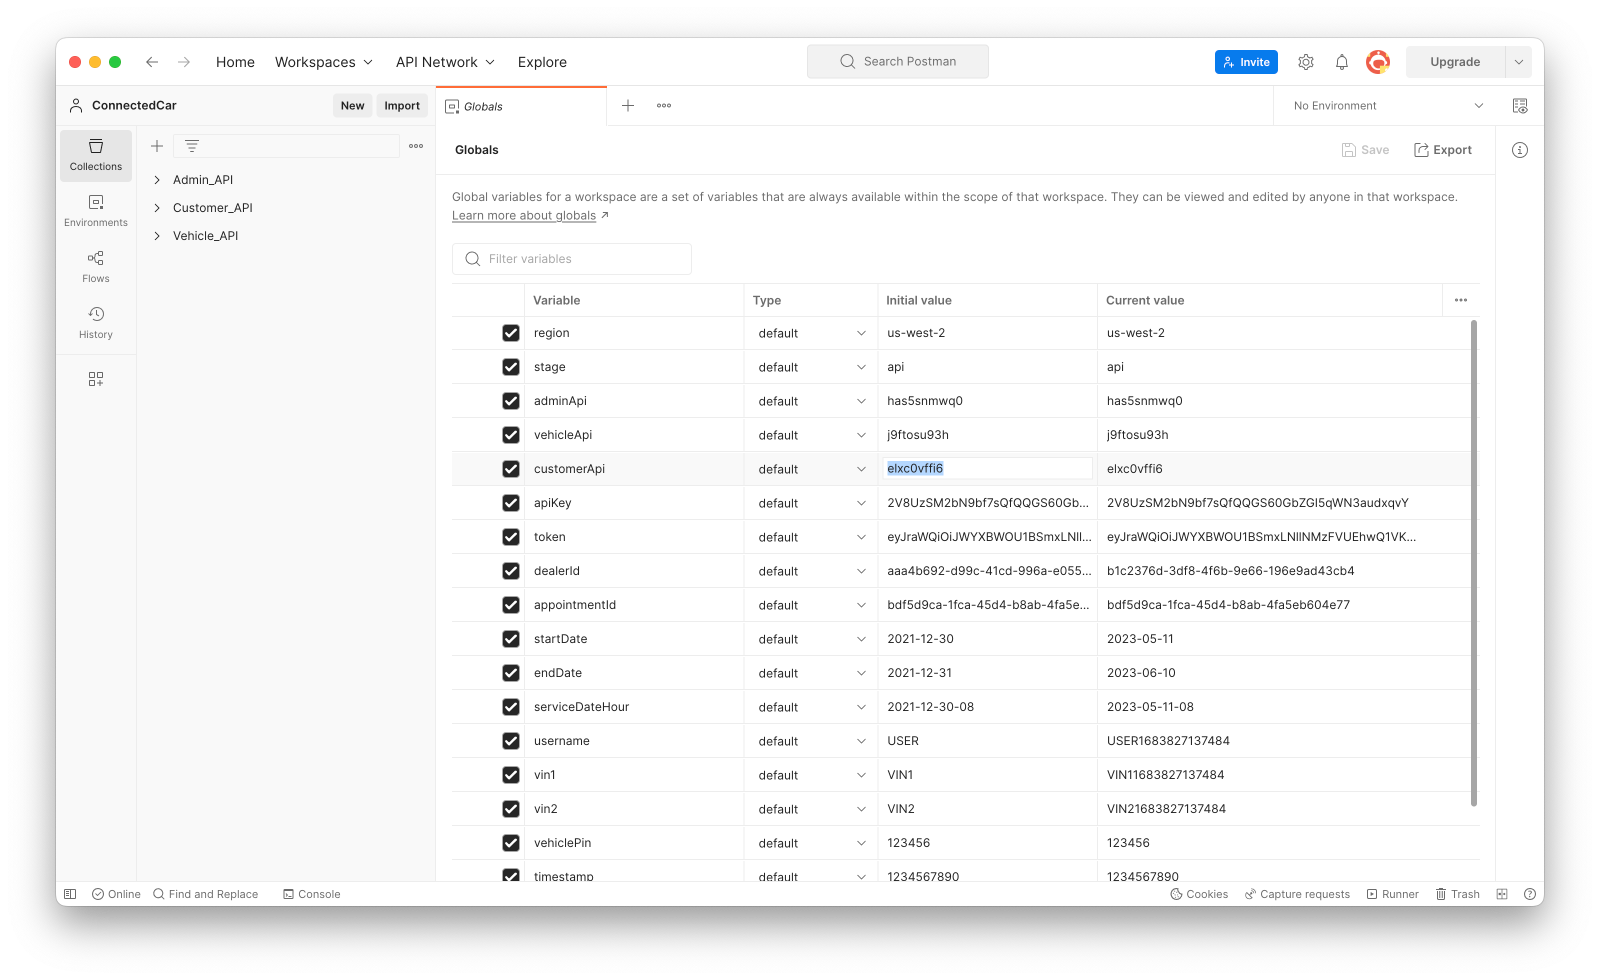Uncheck the apiKey variable checkbox
This screenshot has width=1600, height=980.
511,503
